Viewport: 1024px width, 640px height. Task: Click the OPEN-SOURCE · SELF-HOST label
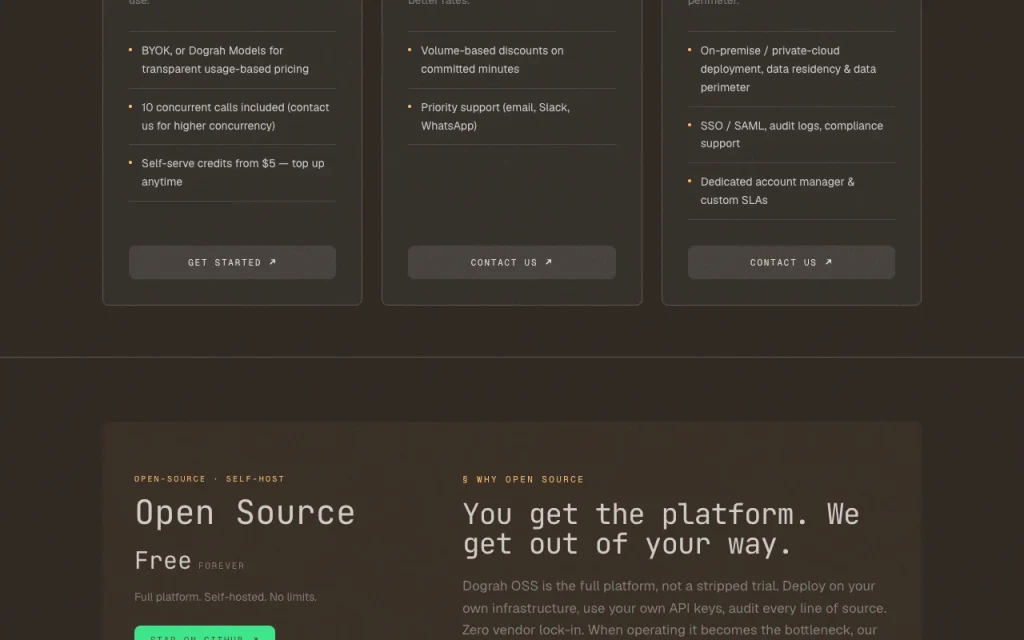coord(209,479)
